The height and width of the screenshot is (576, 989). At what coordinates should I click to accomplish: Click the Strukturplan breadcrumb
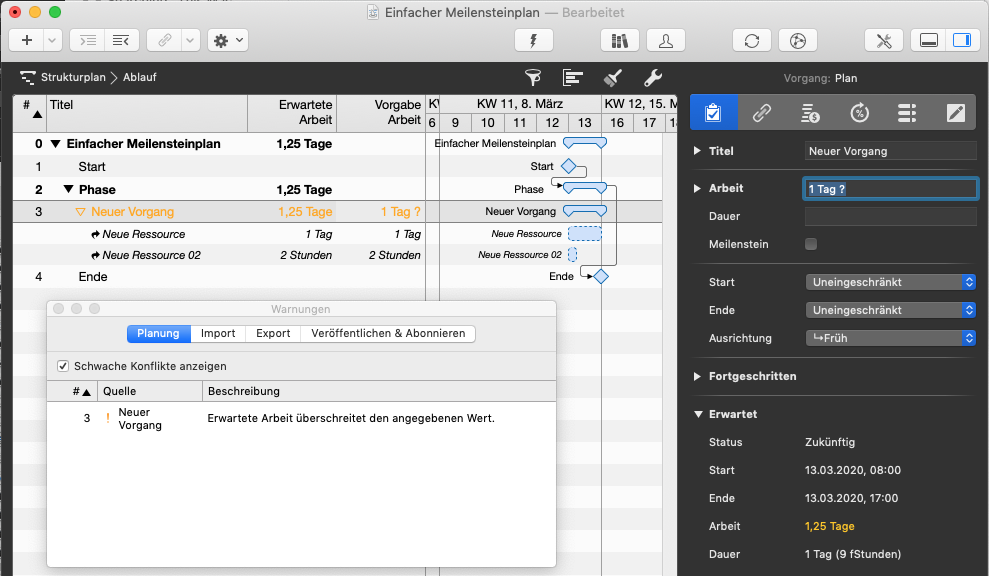coord(72,77)
